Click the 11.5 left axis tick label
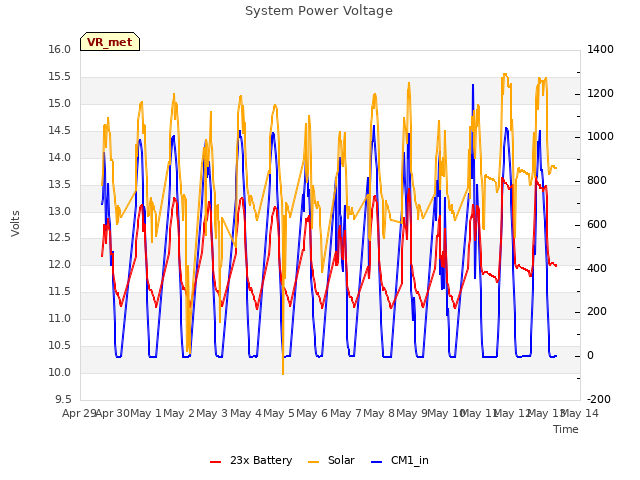640x480 pixels. [x=60, y=291]
